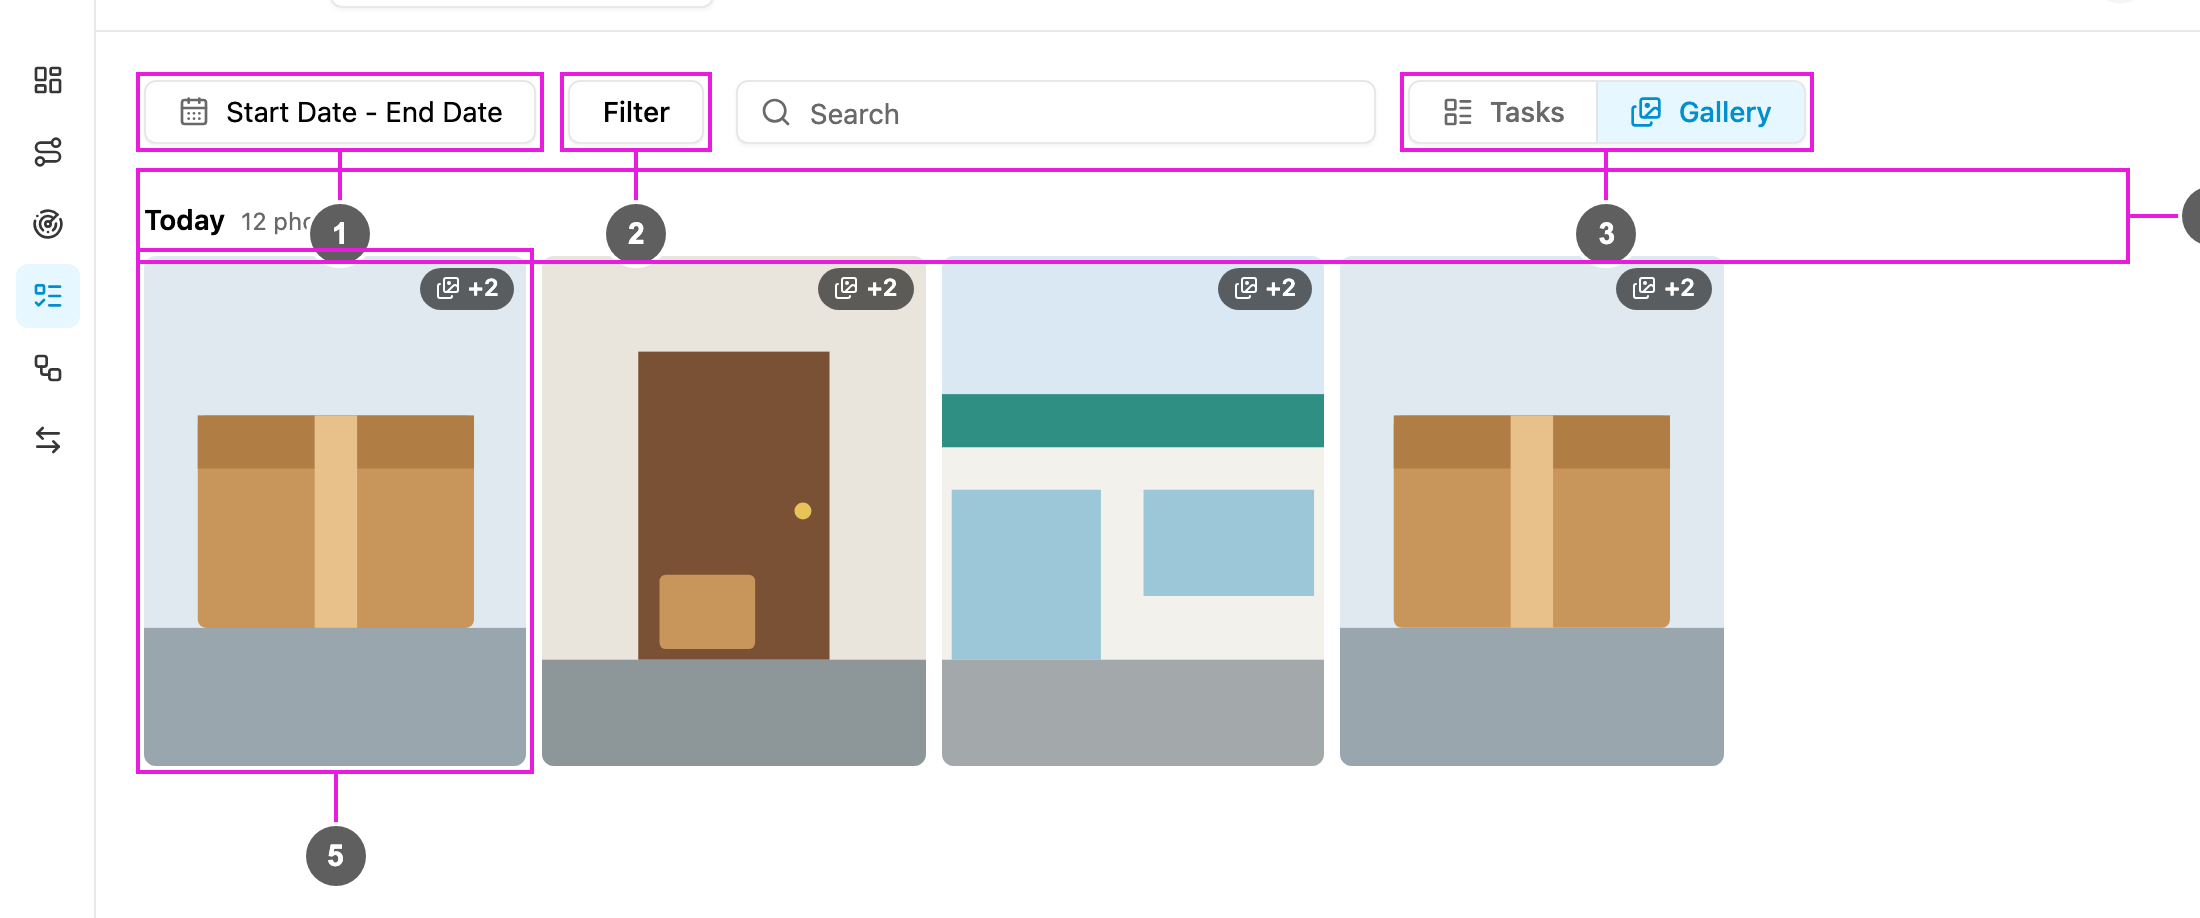Click +2 badge on last box photo
2200x918 pixels.
coord(1664,289)
